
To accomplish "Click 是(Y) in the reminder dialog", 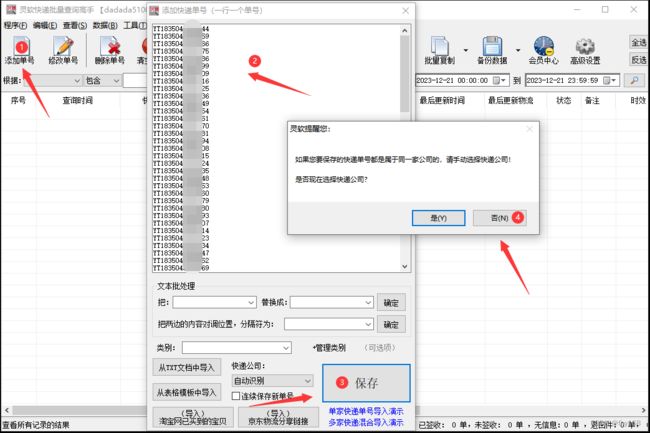I will pos(438,218).
